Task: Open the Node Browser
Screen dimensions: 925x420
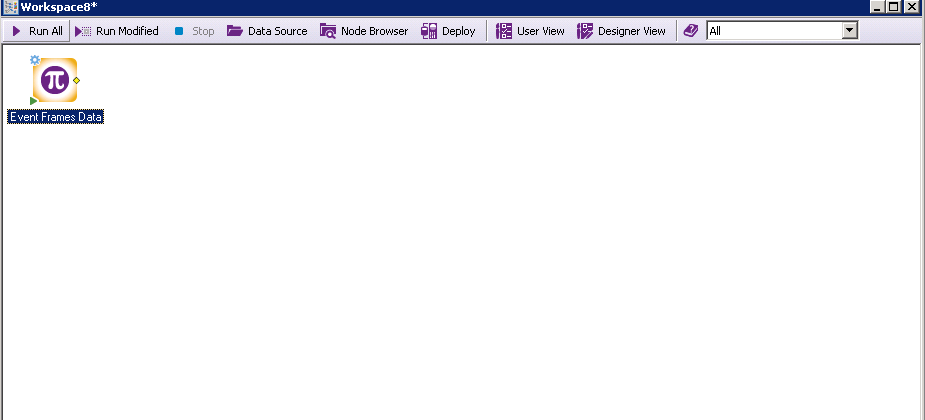Action: coord(364,31)
